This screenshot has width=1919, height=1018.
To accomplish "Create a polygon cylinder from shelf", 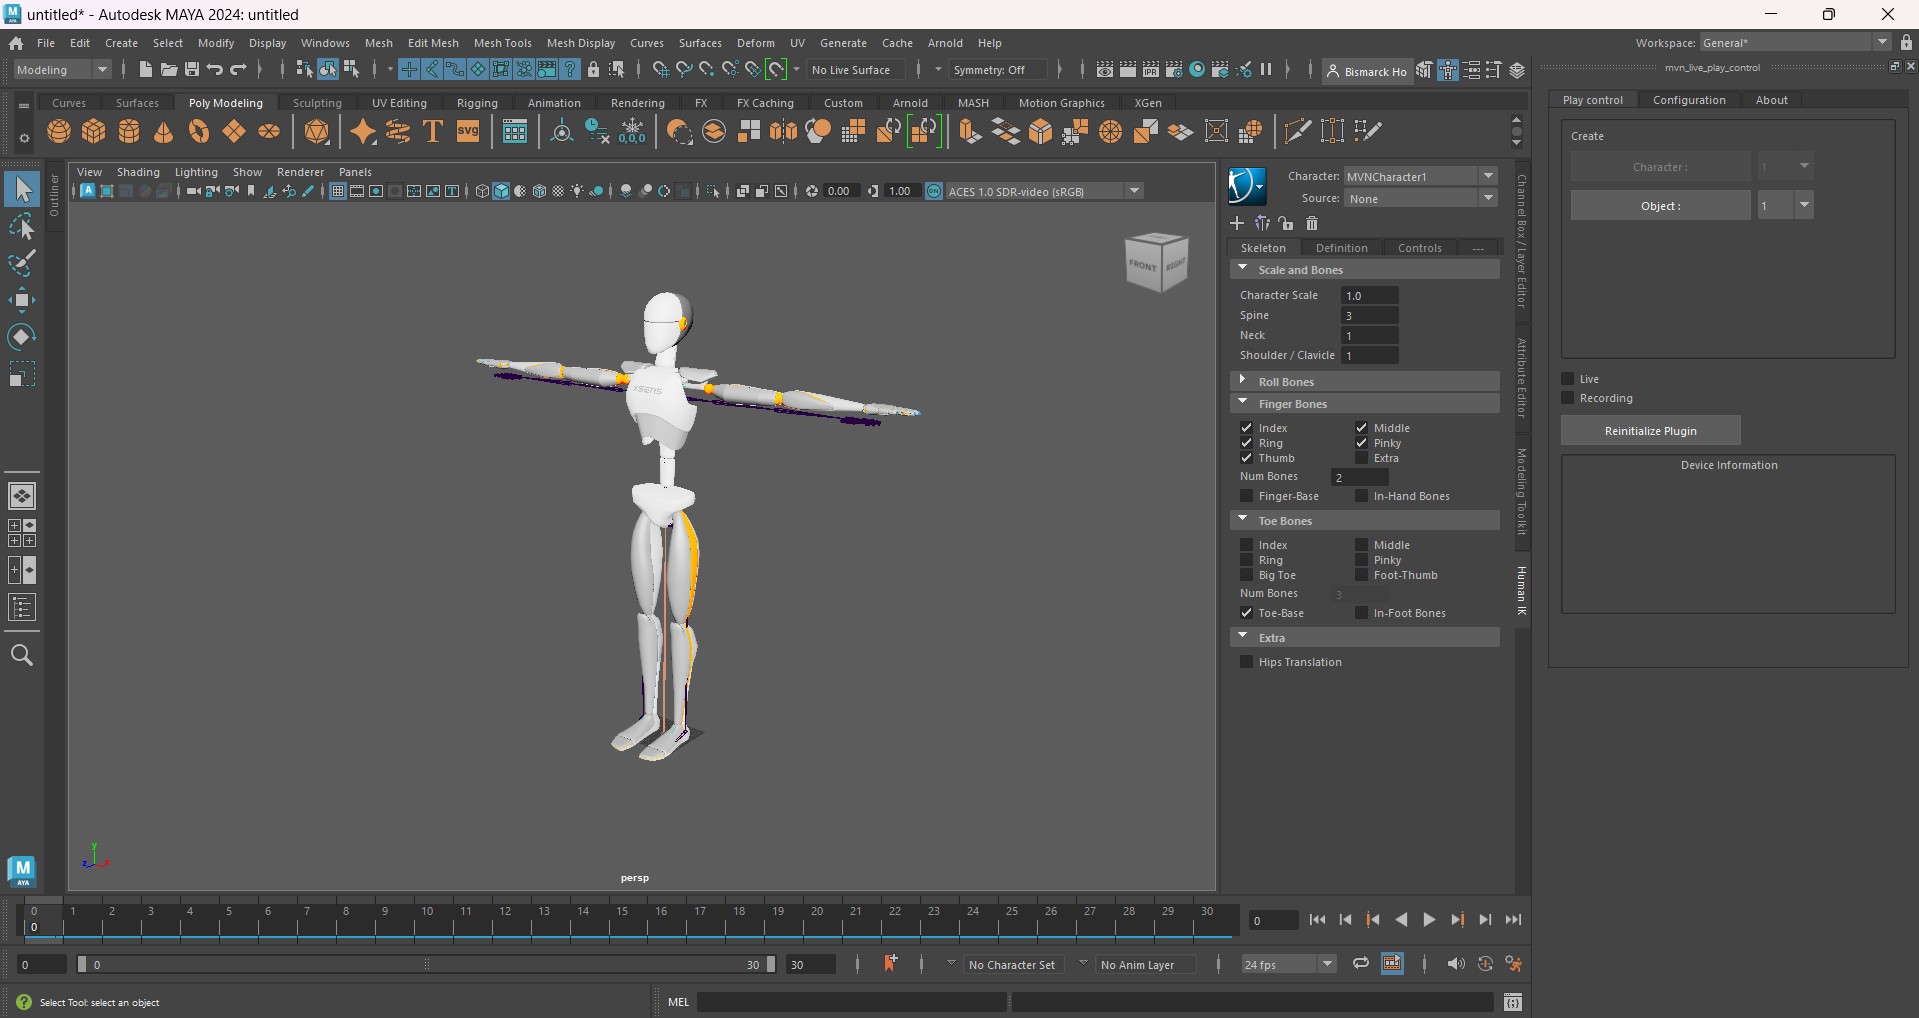I will [129, 132].
